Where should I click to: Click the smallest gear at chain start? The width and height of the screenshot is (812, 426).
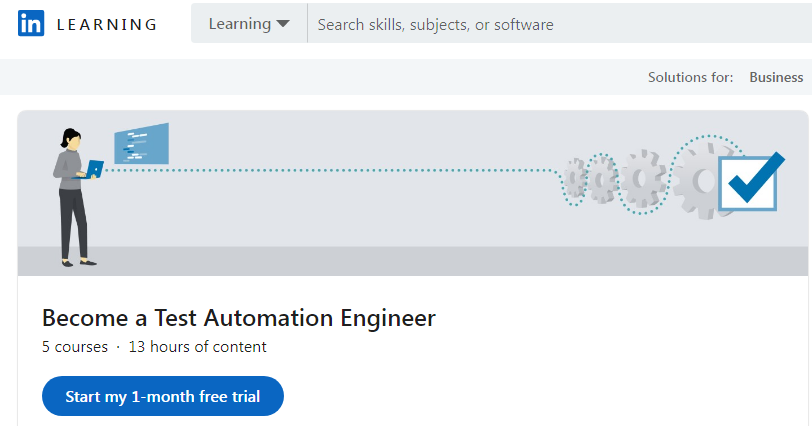point(576,178)
